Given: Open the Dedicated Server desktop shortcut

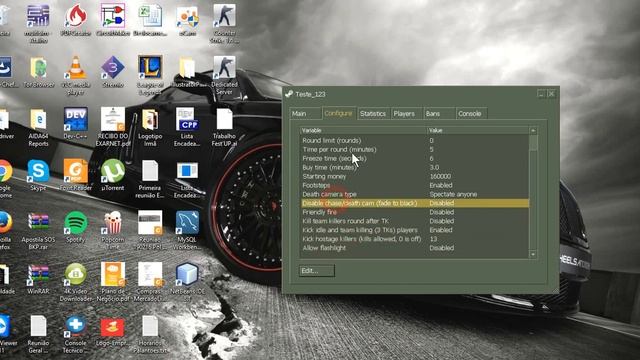Looking at the screenshot, I should [x=224, y=76].
